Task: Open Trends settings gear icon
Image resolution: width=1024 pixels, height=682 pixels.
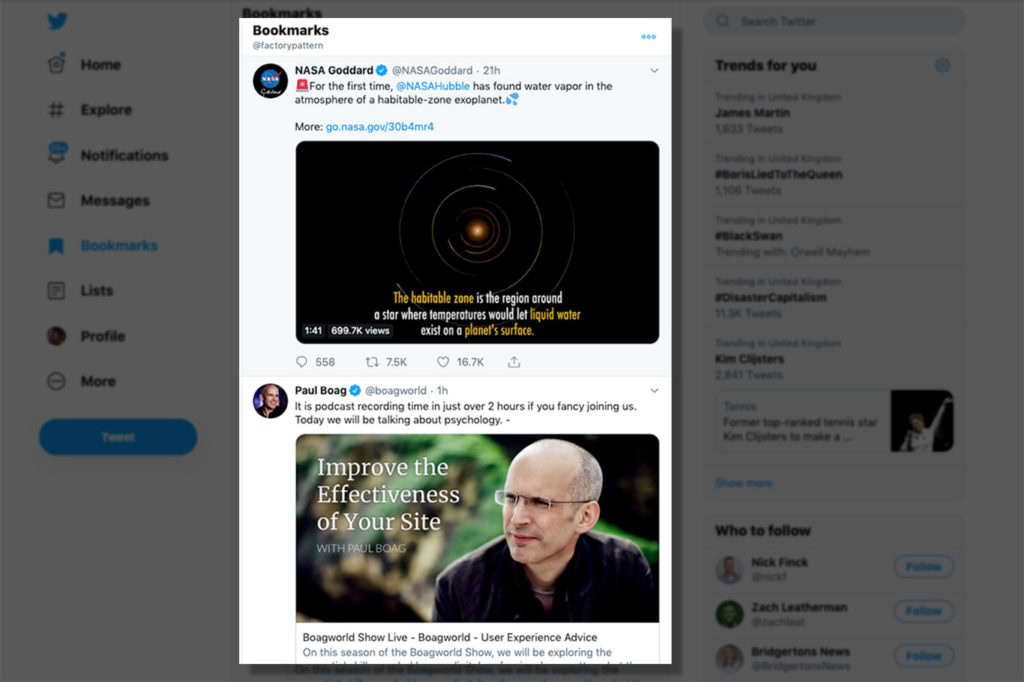Action: (942, 65)
